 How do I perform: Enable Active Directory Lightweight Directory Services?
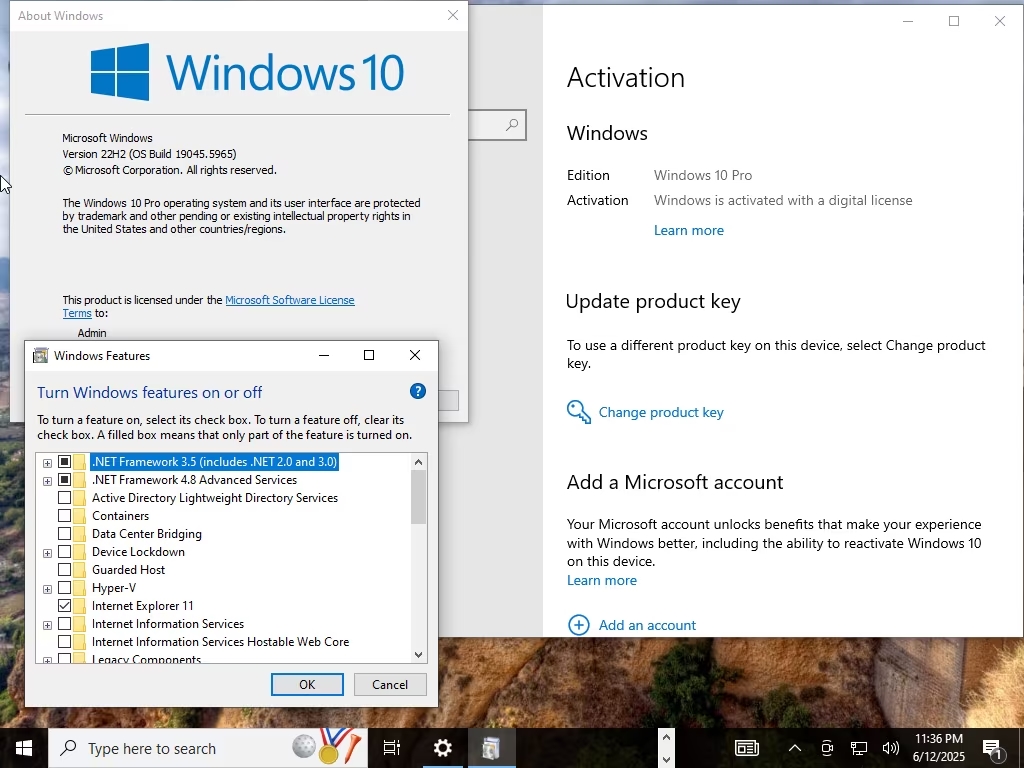click(x=64, y=498)
